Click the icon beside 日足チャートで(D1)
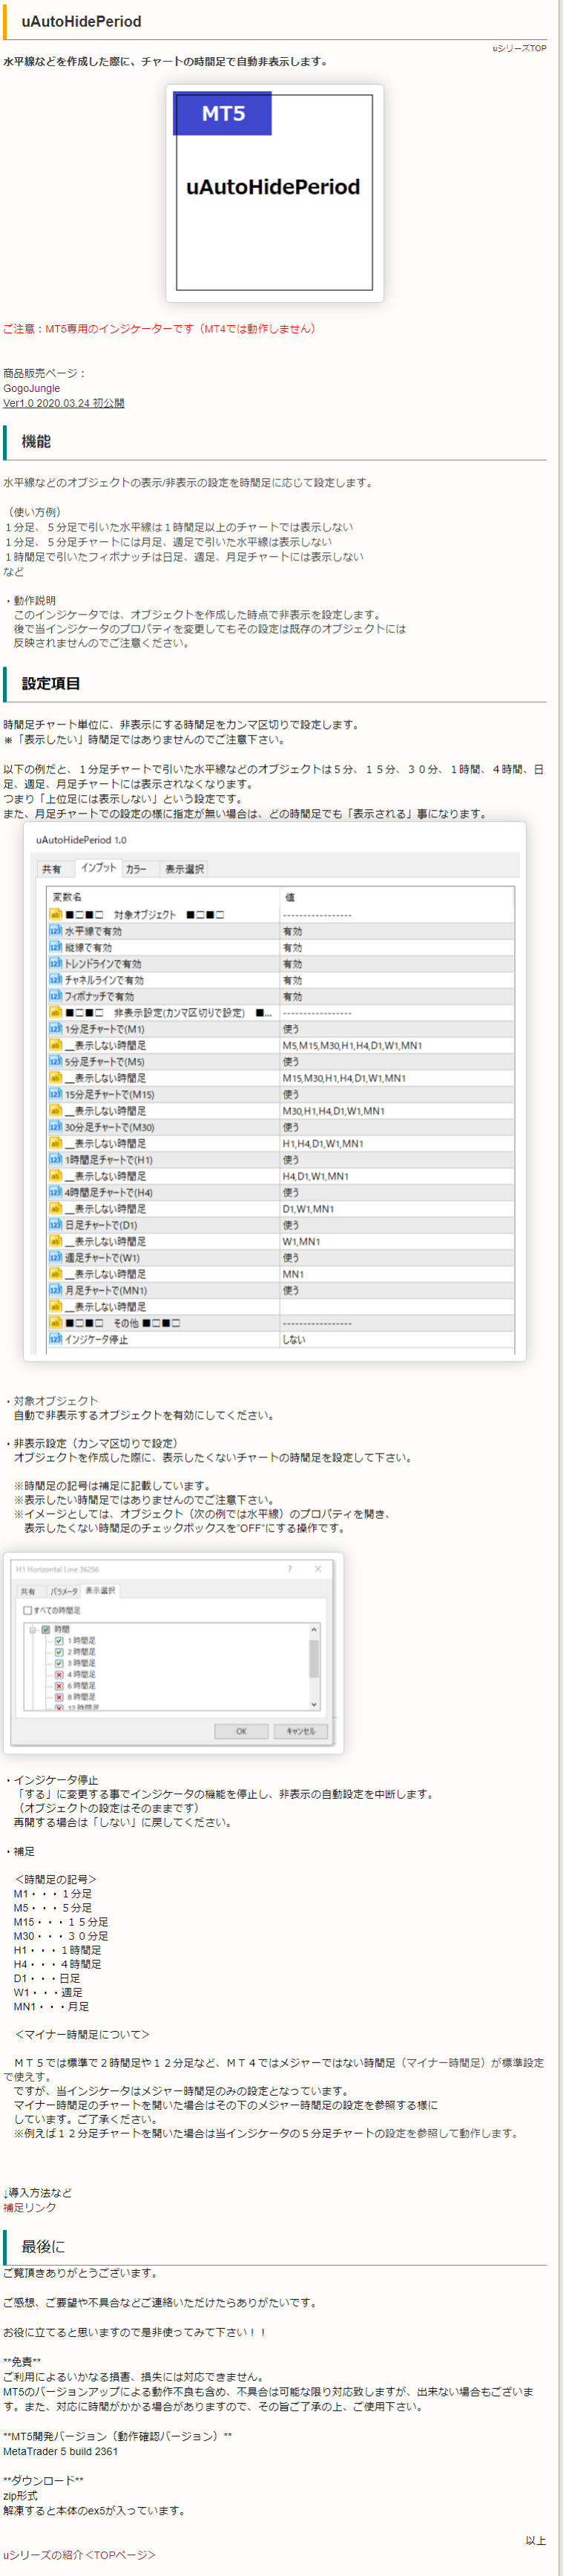The height and width of the screenshot is (2576, 563). 55,1225
